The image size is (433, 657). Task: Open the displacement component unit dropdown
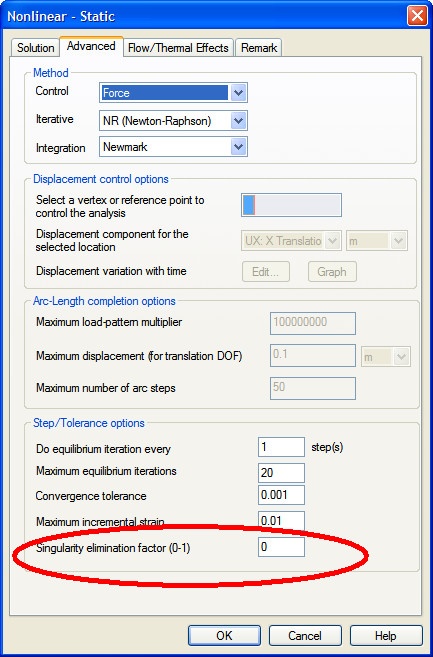(x=376, y=241)
